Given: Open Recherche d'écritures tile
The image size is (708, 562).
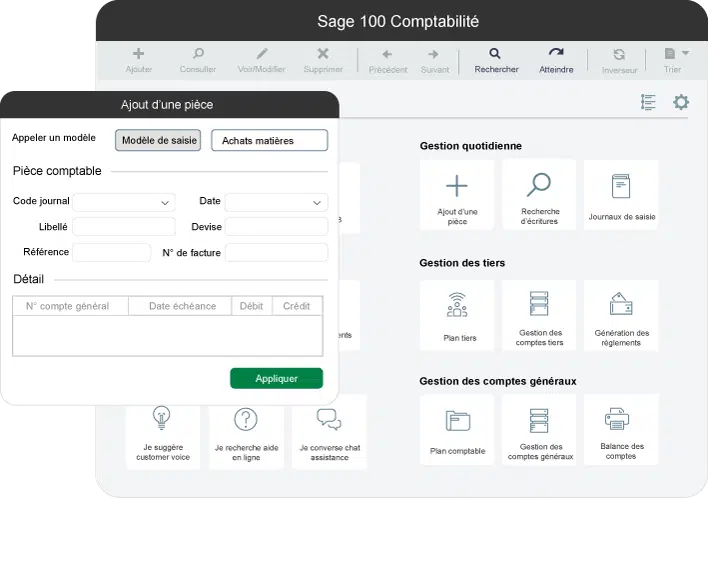Looking at the screenshot, I should [539, 195].
